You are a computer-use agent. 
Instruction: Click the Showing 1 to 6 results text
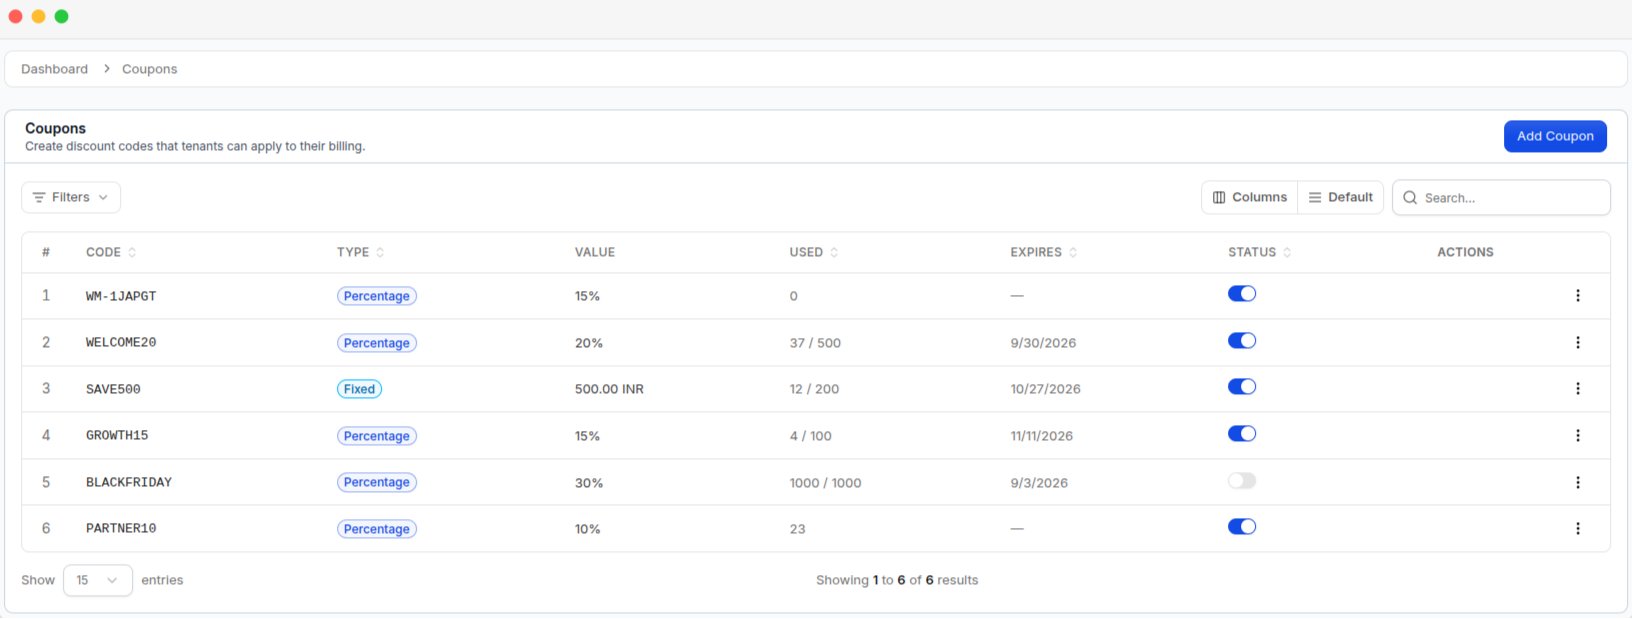[897, 580]
